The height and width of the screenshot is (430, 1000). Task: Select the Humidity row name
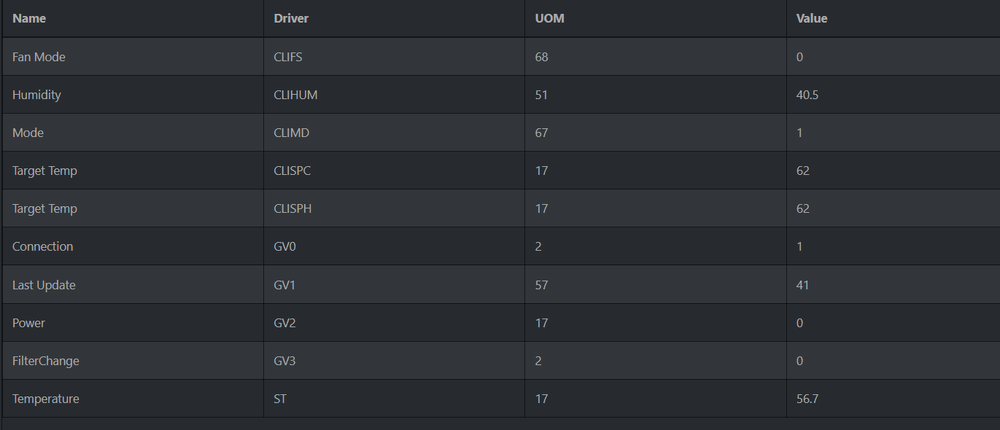click(x=37, y=95)
